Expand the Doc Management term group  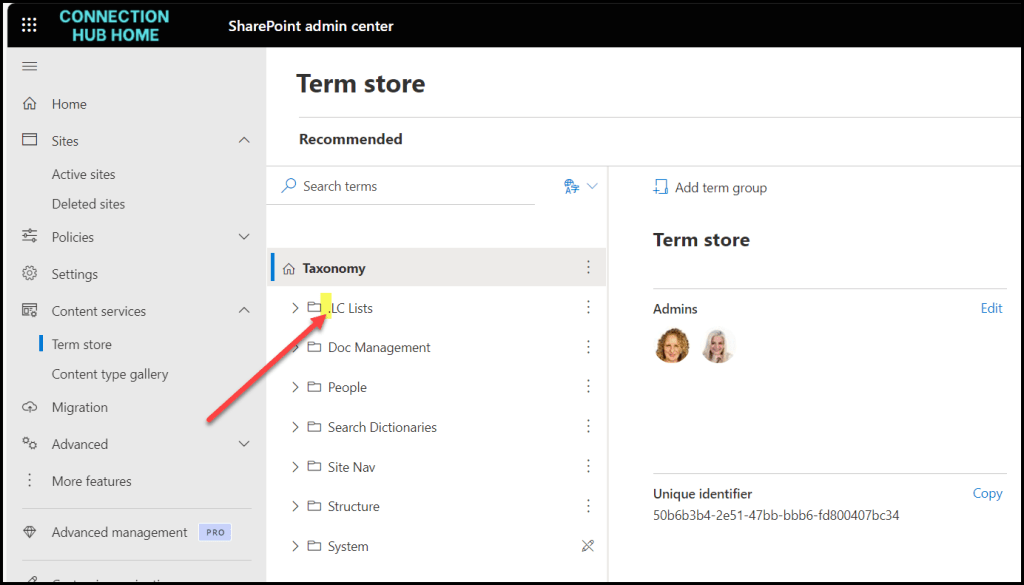point(295,347)
